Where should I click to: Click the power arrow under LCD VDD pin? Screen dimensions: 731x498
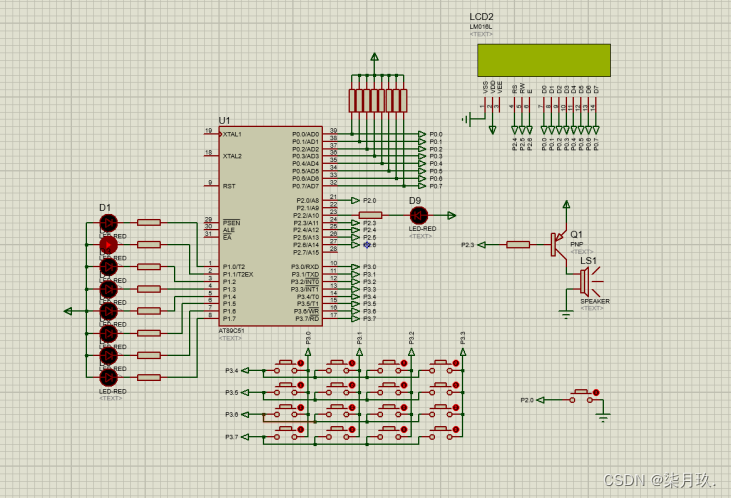[x=493, y=130]
